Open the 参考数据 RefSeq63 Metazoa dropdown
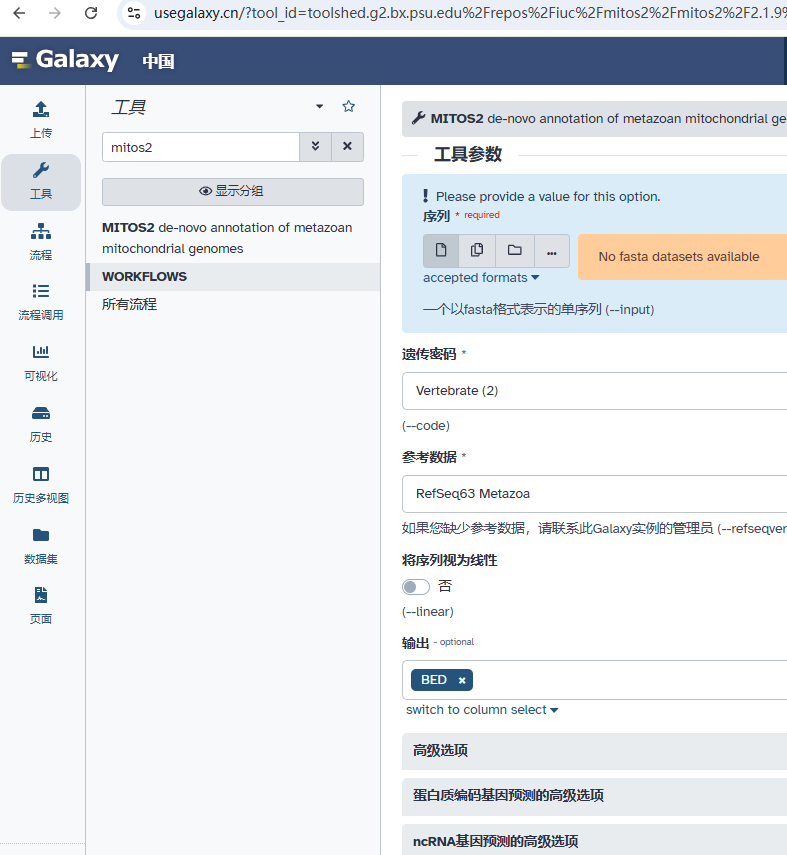The width and height of the screenshot is (787, 855). 594,494
